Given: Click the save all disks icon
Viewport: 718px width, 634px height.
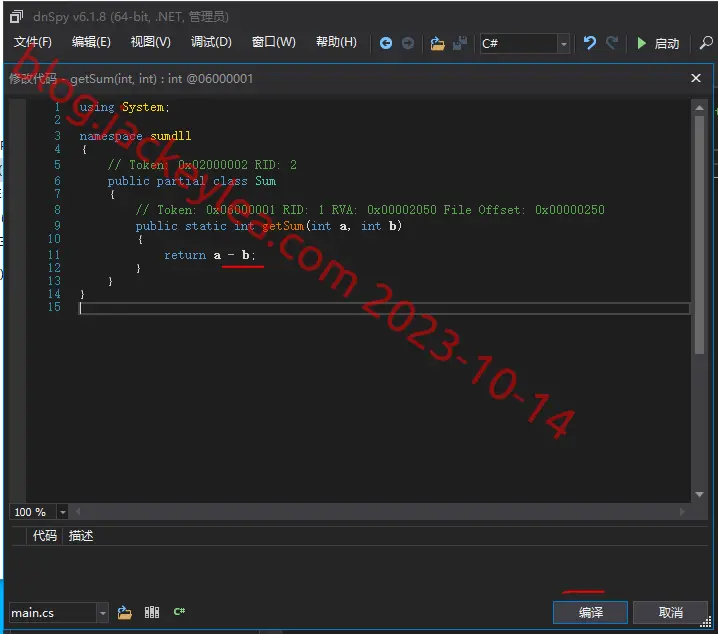Looking at the screenshot, I should (x=460, y=43).
